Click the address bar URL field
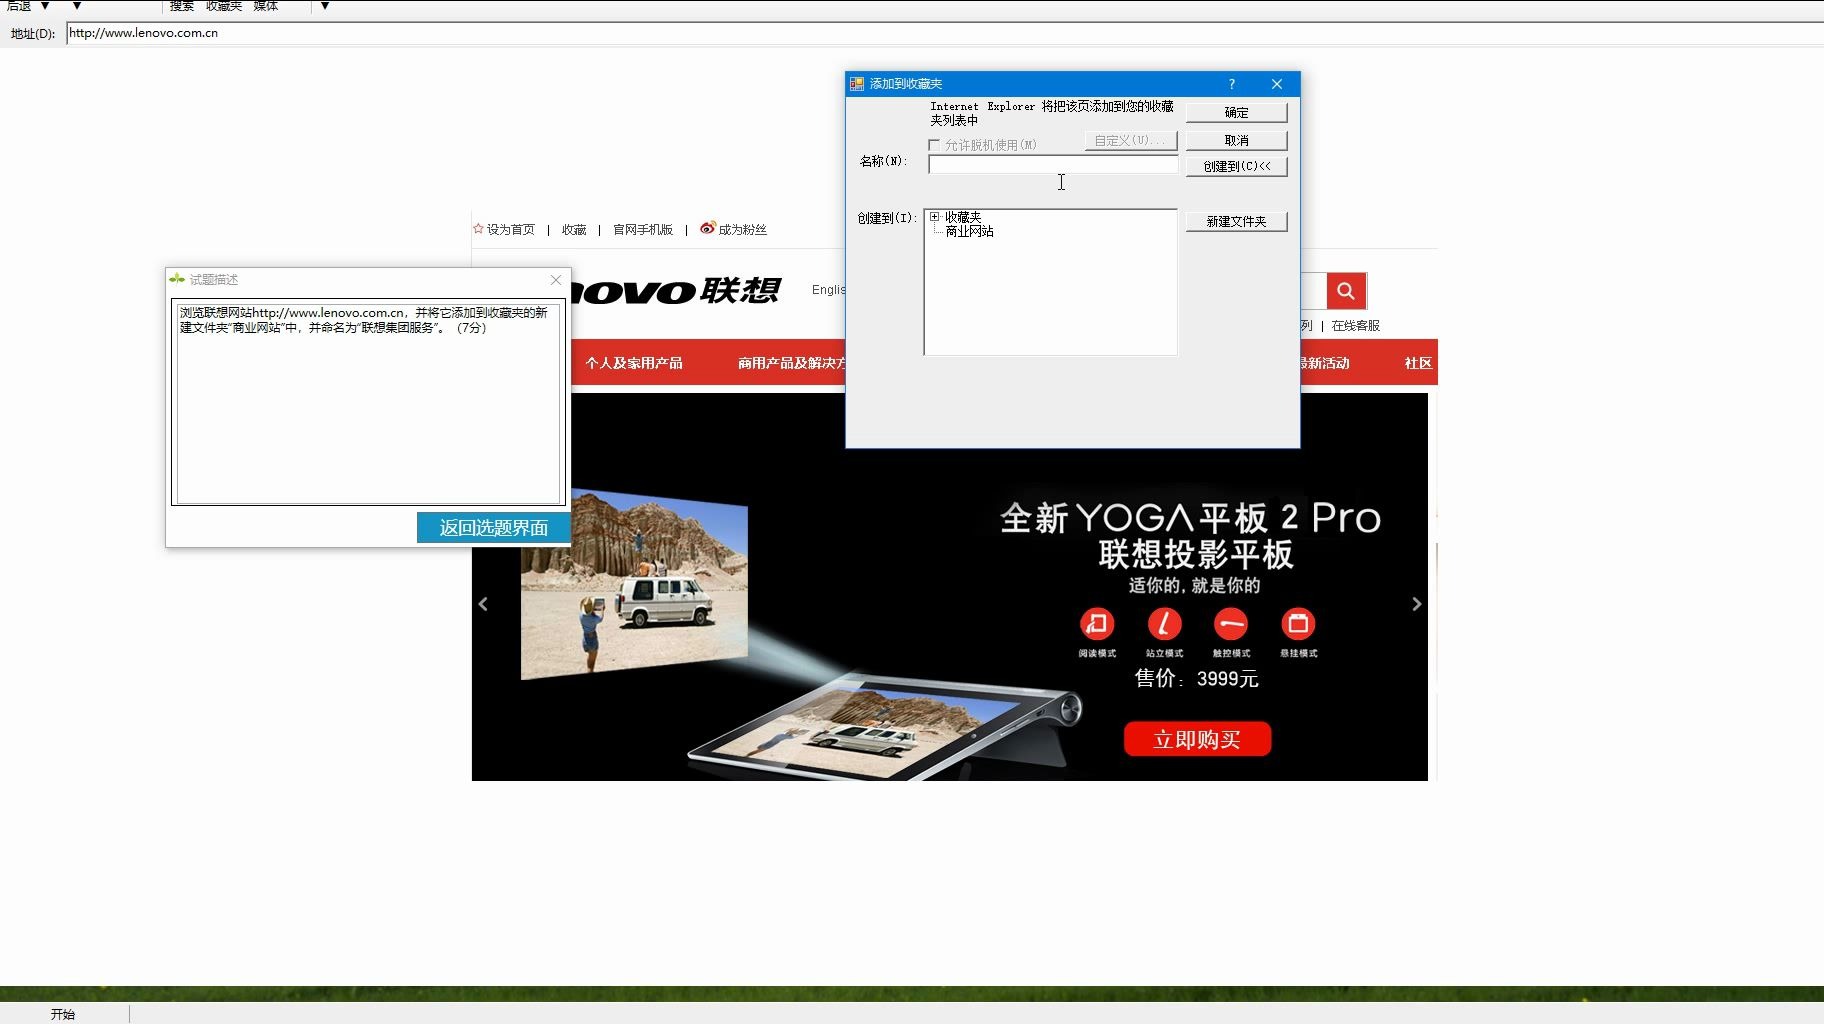 [944, 33]
